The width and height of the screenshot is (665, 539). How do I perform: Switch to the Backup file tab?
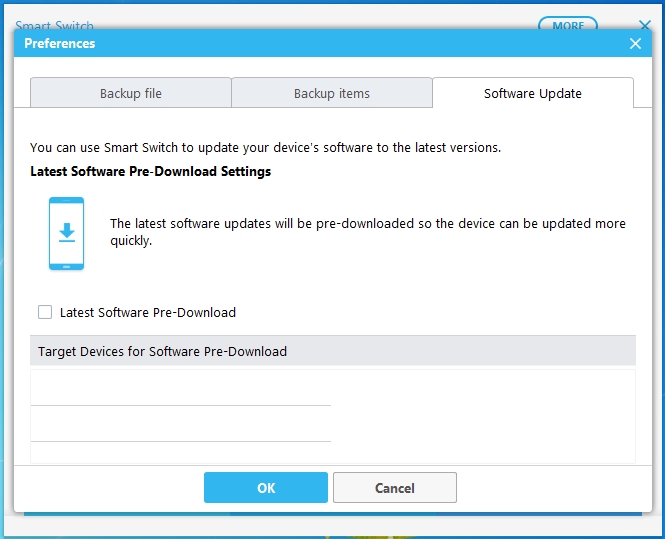click(131, 93)
